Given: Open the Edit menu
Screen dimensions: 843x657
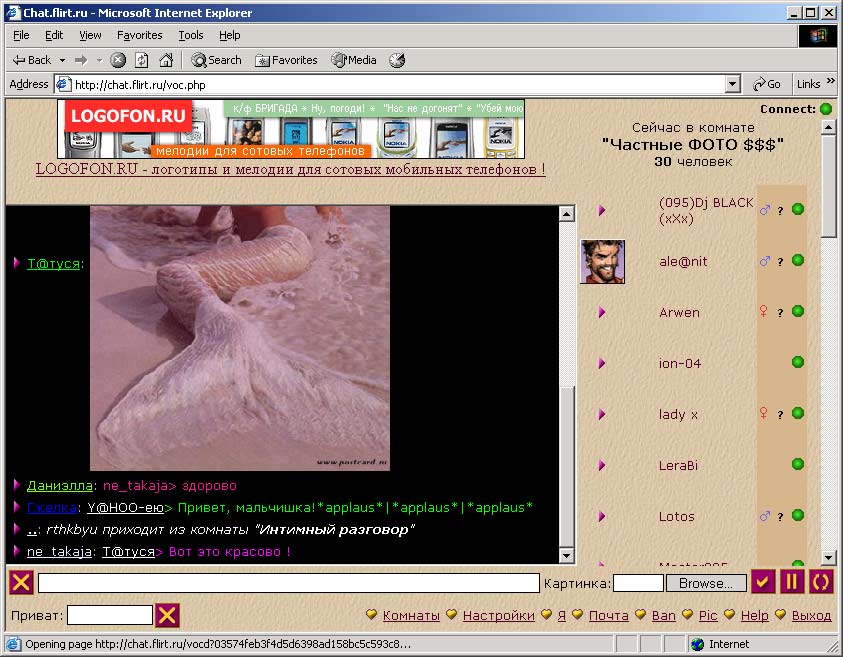Looking at the screenshot, I should [x=54, y=35].
